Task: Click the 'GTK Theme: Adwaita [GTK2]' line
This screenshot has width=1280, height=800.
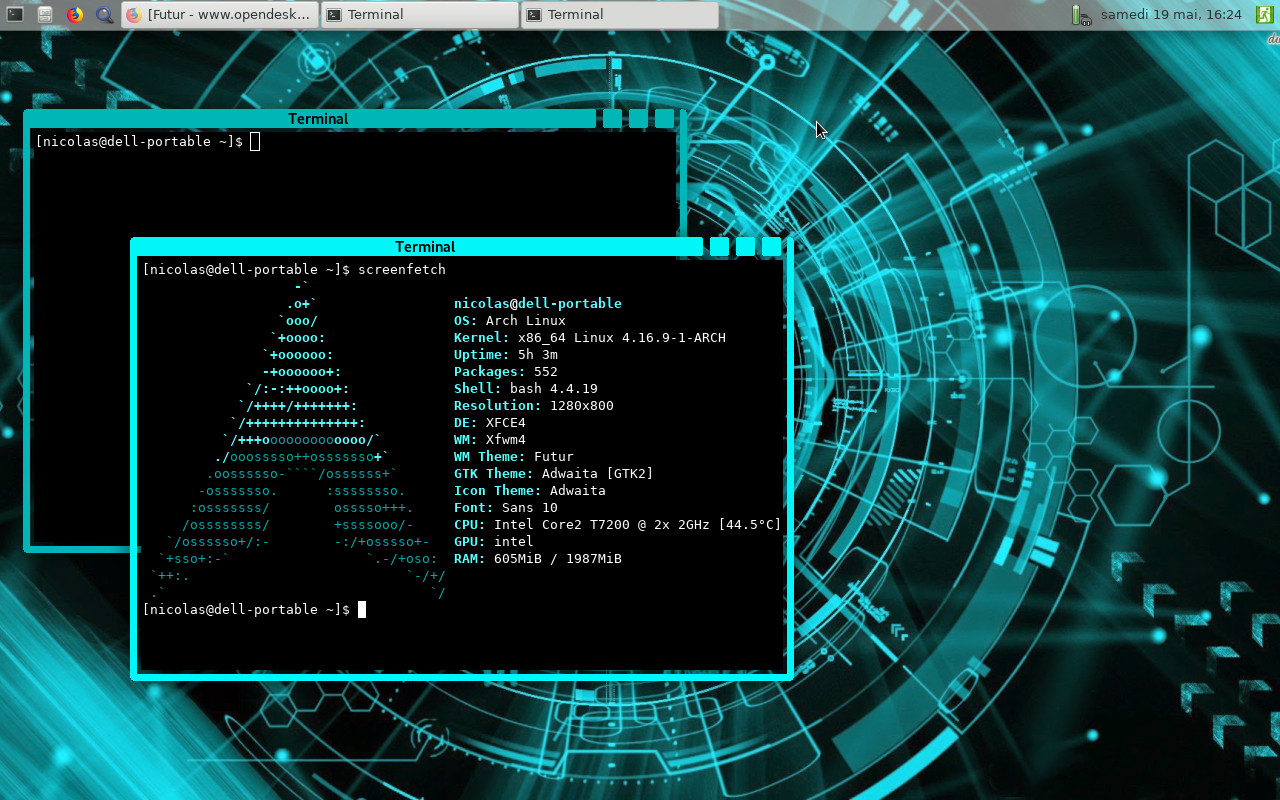Action: pos(554,474)
